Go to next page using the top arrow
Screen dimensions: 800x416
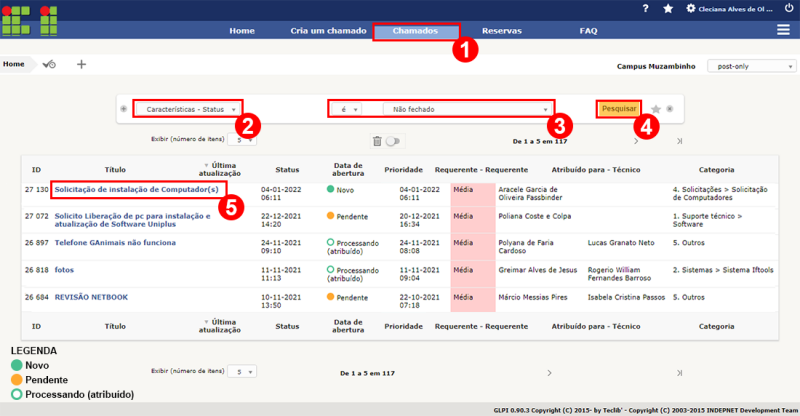[636, 141]
